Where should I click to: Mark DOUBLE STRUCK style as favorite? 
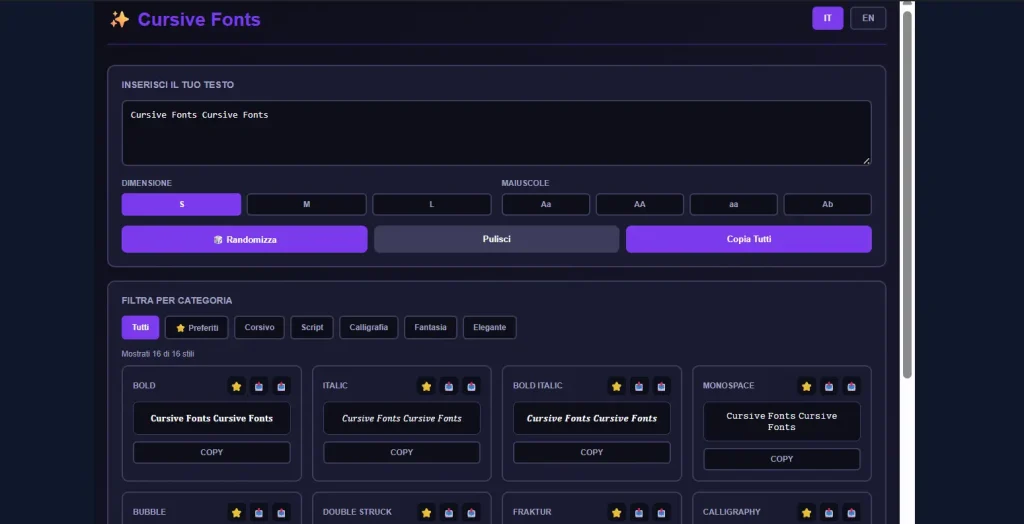(x=426, y=512)
